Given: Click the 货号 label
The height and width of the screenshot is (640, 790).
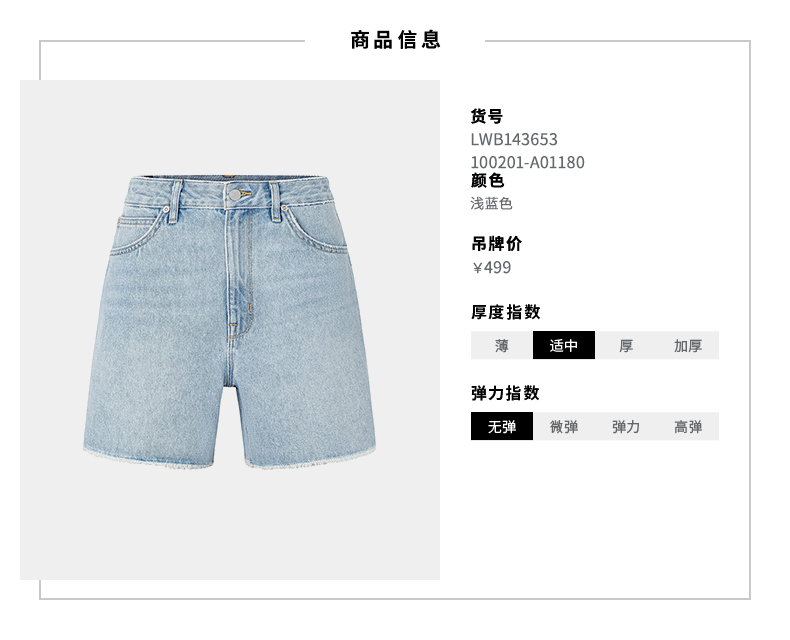Looking at the screenshot, I should [x=487, y=116].
